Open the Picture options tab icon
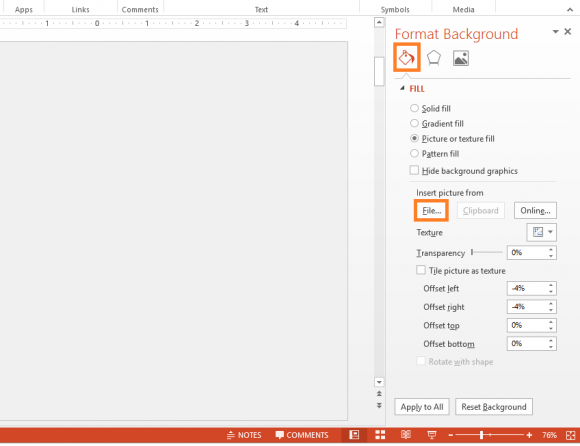 click(461, 58)
